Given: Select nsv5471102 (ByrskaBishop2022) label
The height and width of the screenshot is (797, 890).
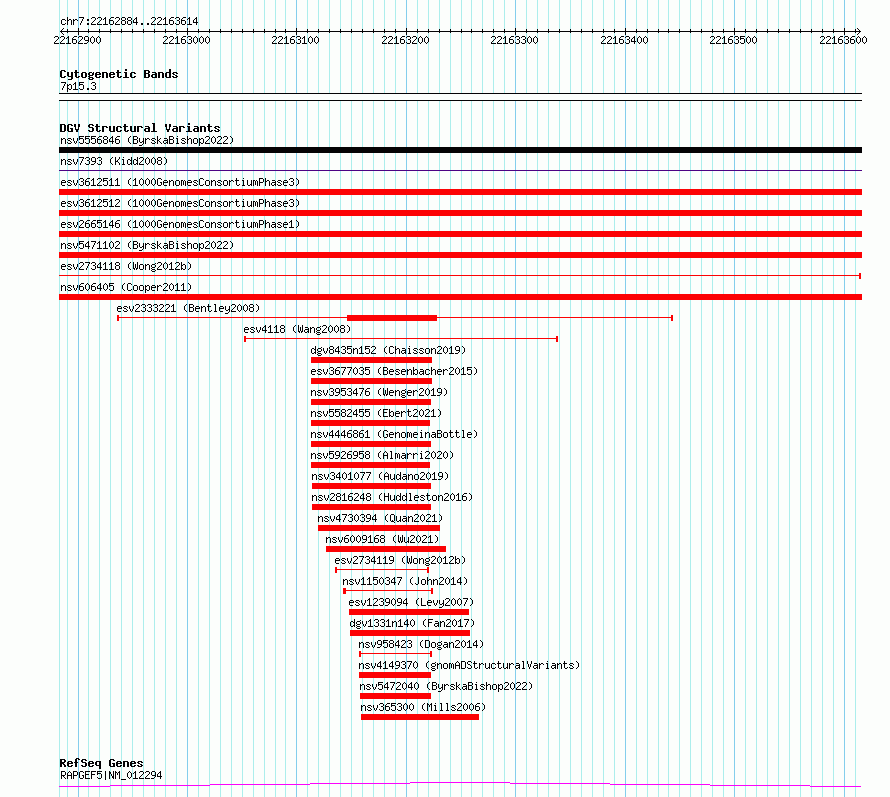Looking at the screenshot, I should click(x=147, y=245).
